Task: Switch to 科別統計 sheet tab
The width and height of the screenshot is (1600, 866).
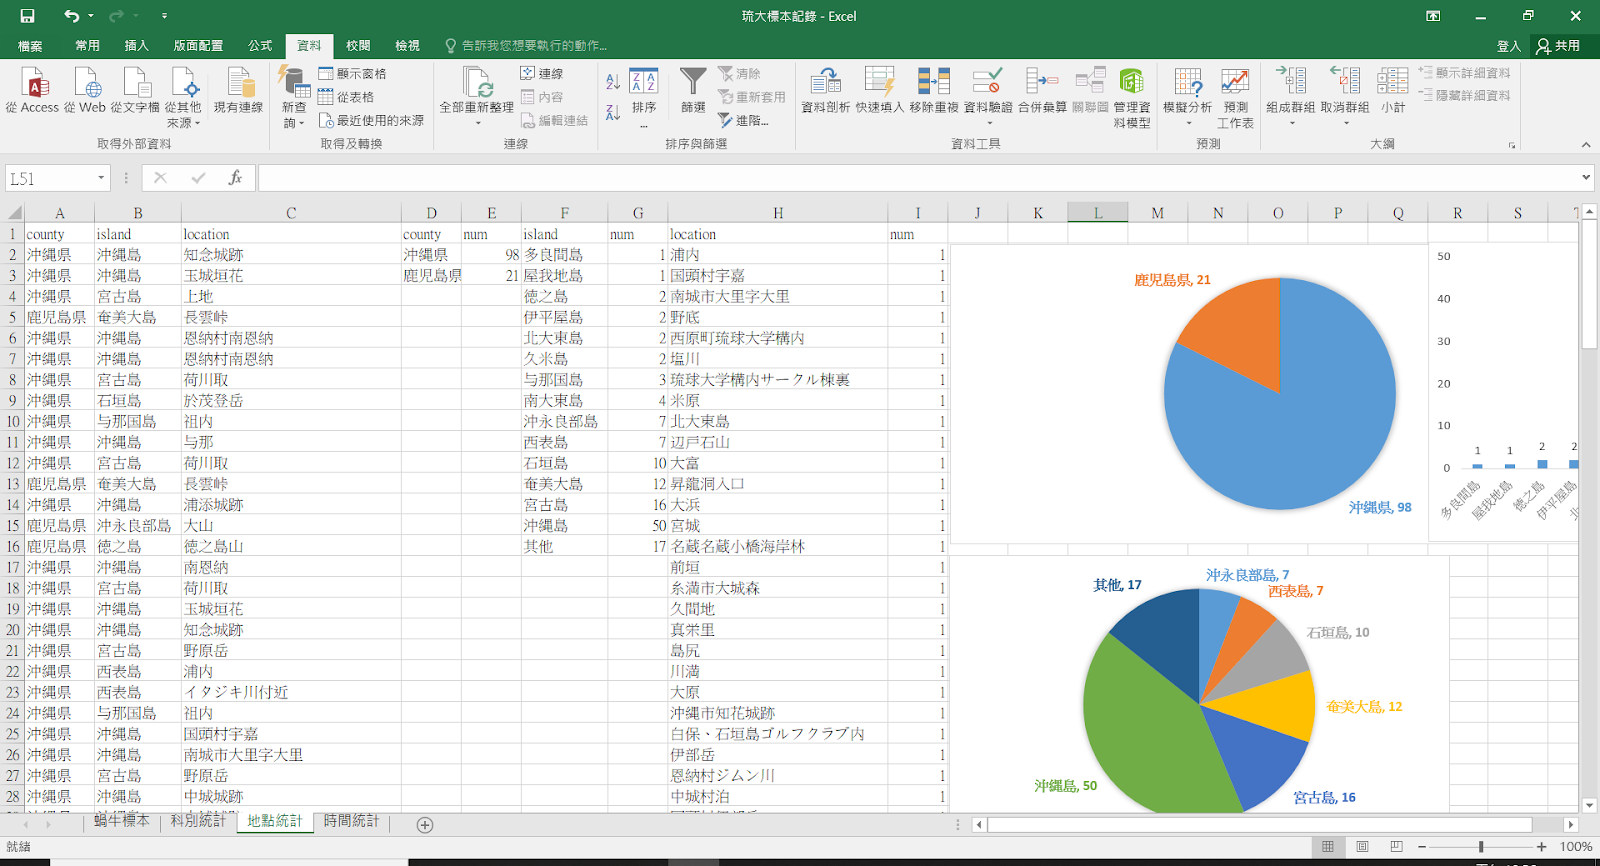Action: pos(198,821)
